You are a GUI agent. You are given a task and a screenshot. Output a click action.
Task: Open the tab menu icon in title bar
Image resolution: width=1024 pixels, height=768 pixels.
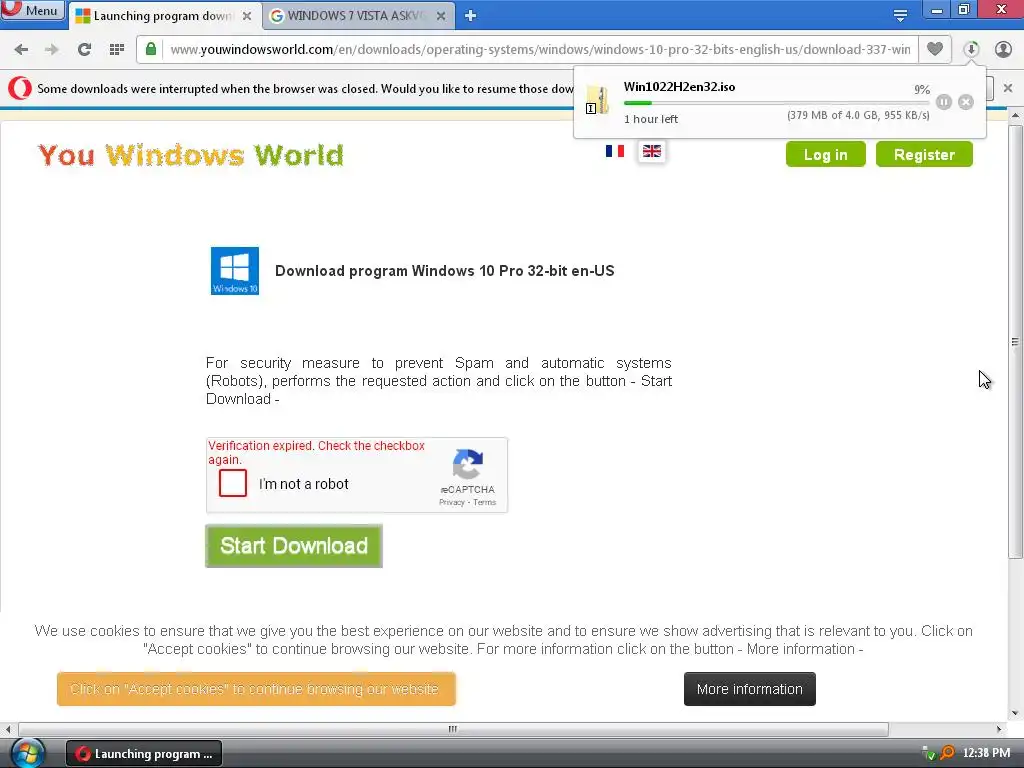point(901,16)
